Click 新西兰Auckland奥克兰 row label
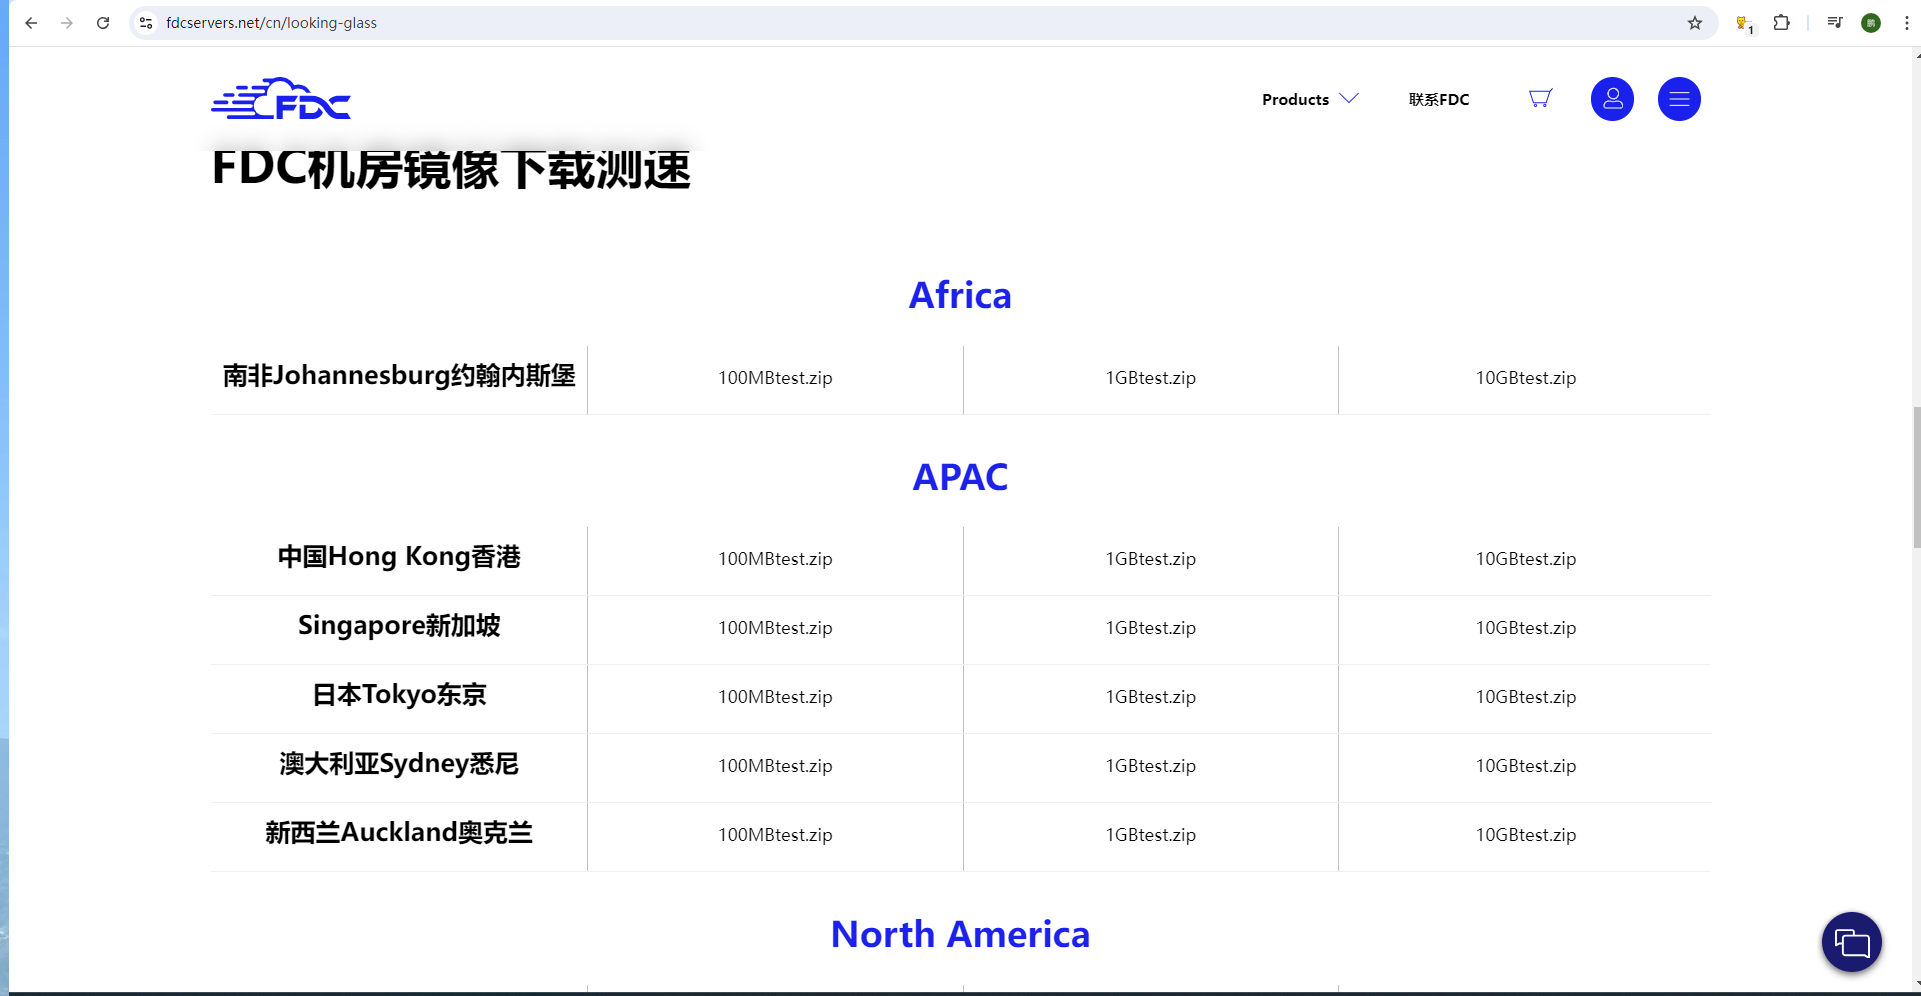Image resolution: width=1921 pixels, height=996 pixels. pyautogui.click(x=399, y=833)
